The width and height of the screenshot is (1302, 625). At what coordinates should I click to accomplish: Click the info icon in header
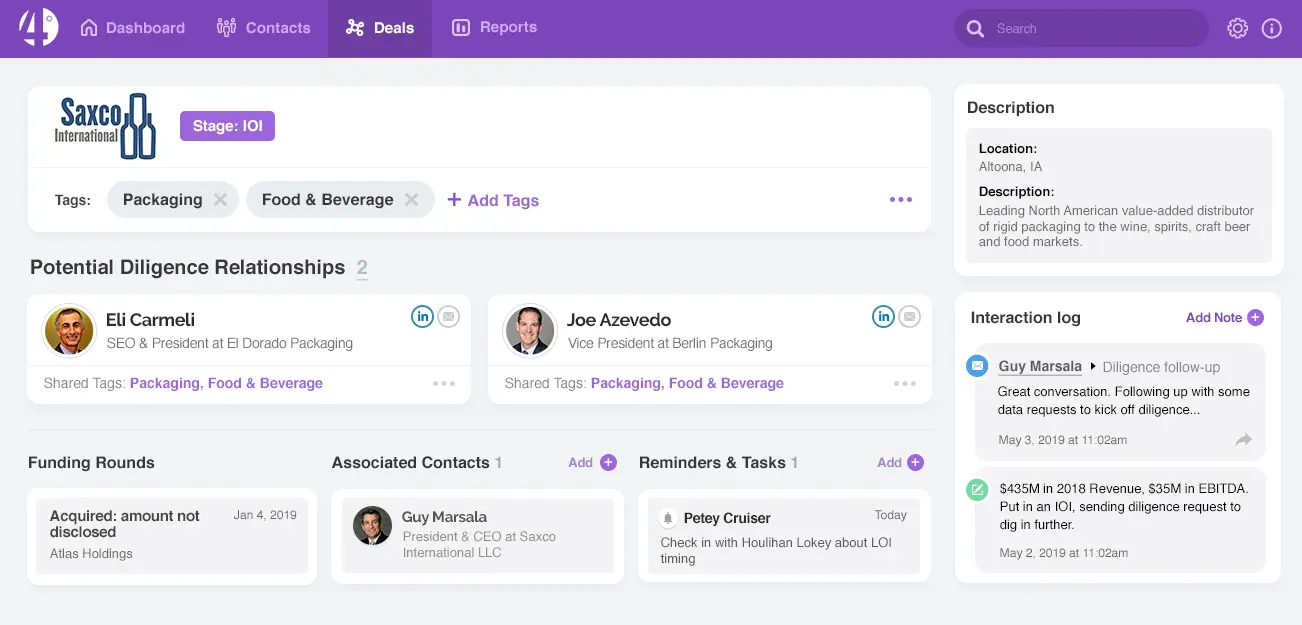1272,28
